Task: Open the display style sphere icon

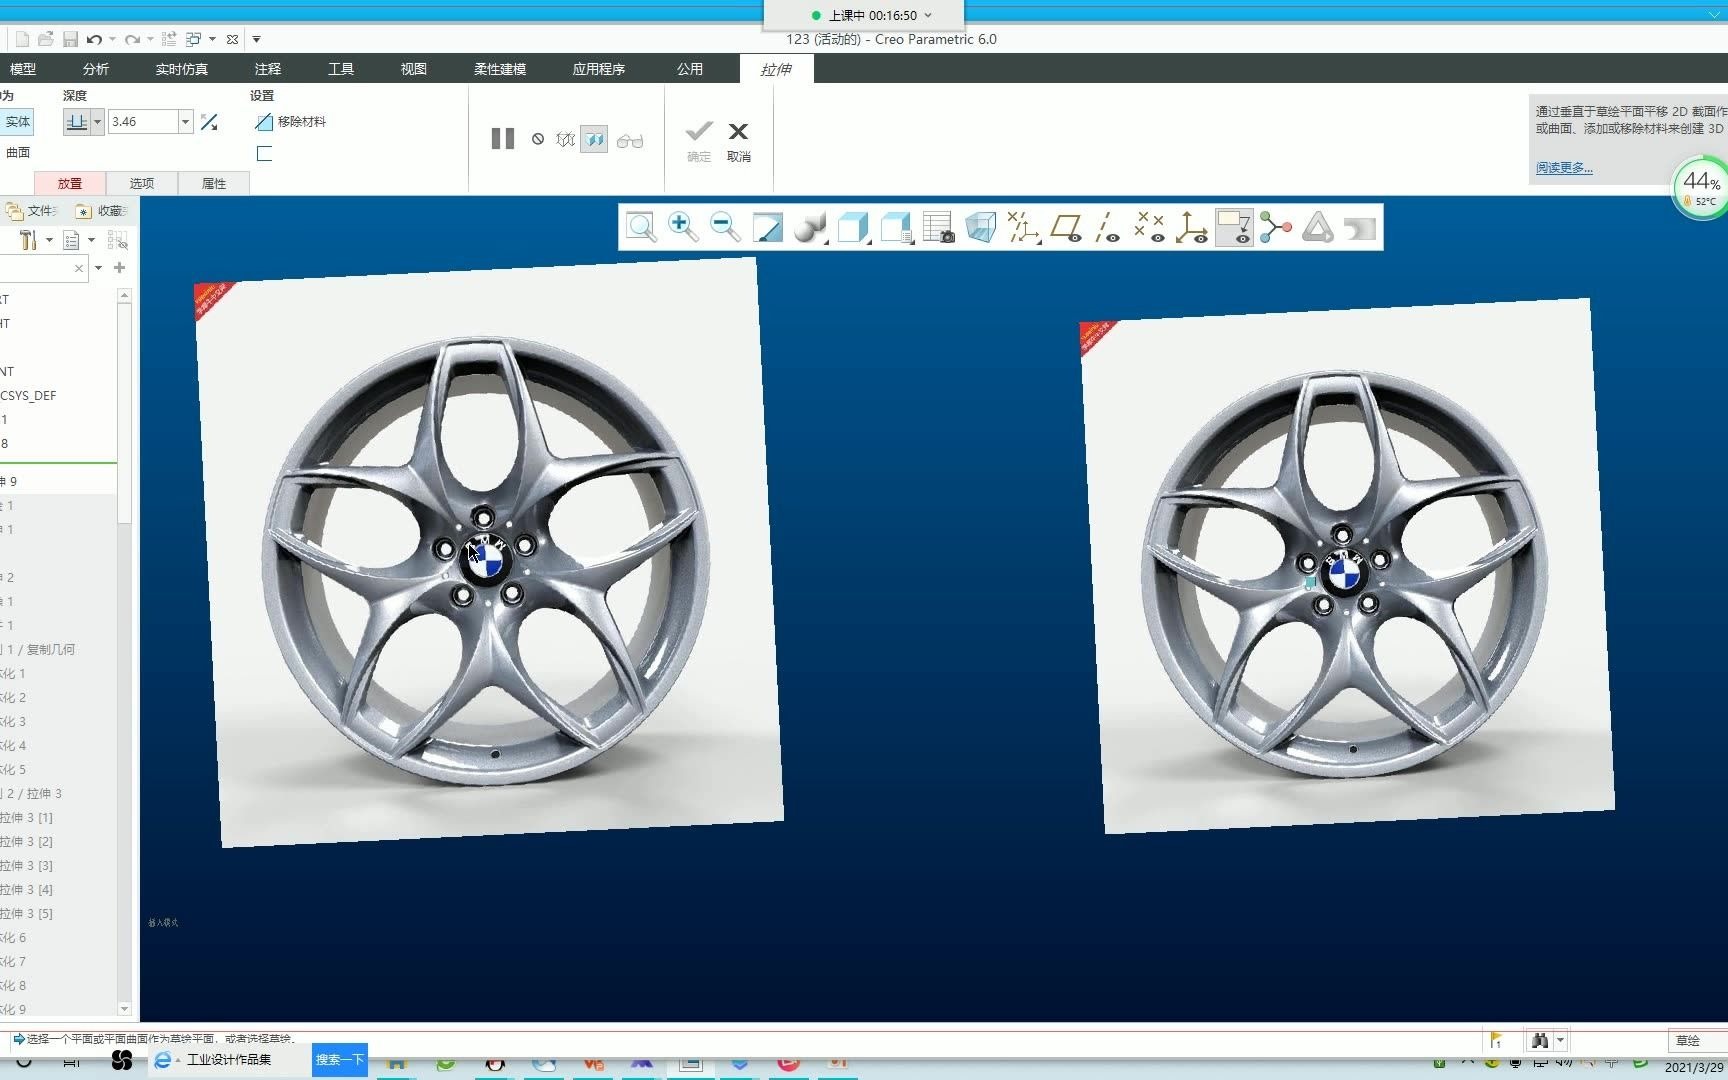Action: pos(810,228)
